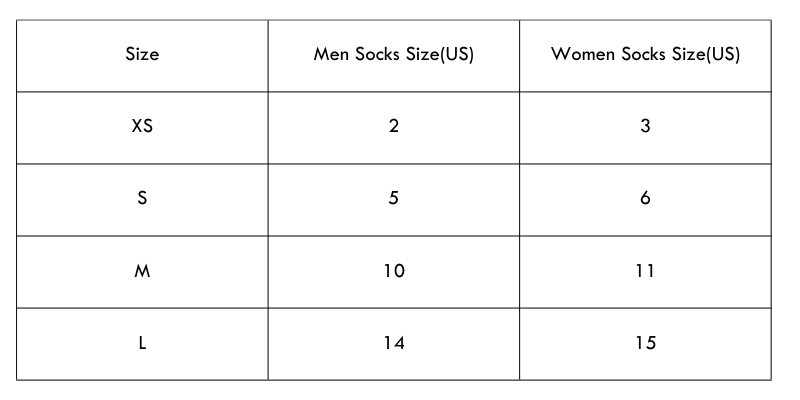Click women's sock size 11 cell
This screenshot has height=400, width=800.
pos(645,271)
